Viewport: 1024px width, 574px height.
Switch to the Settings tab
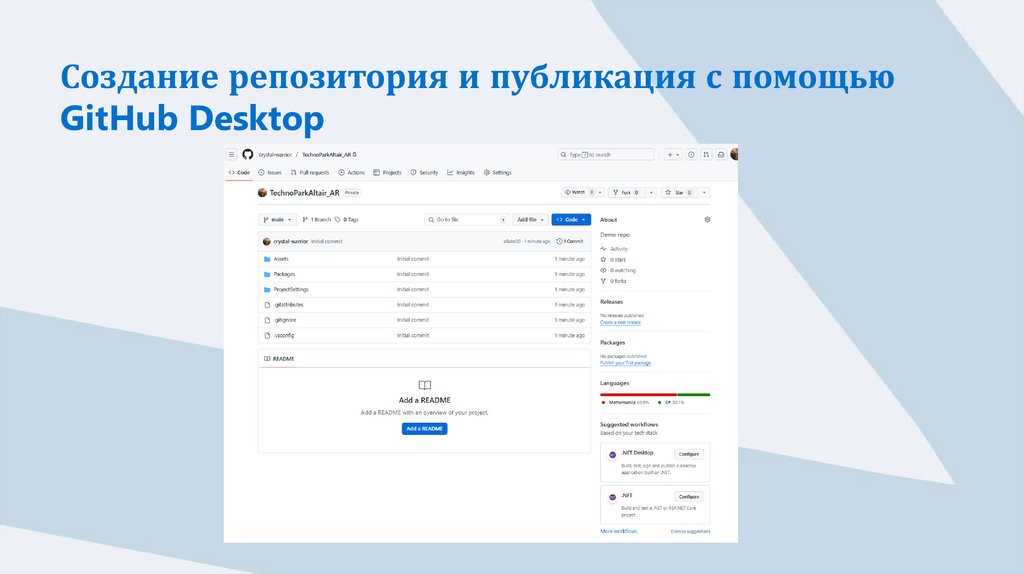point(498,172)
